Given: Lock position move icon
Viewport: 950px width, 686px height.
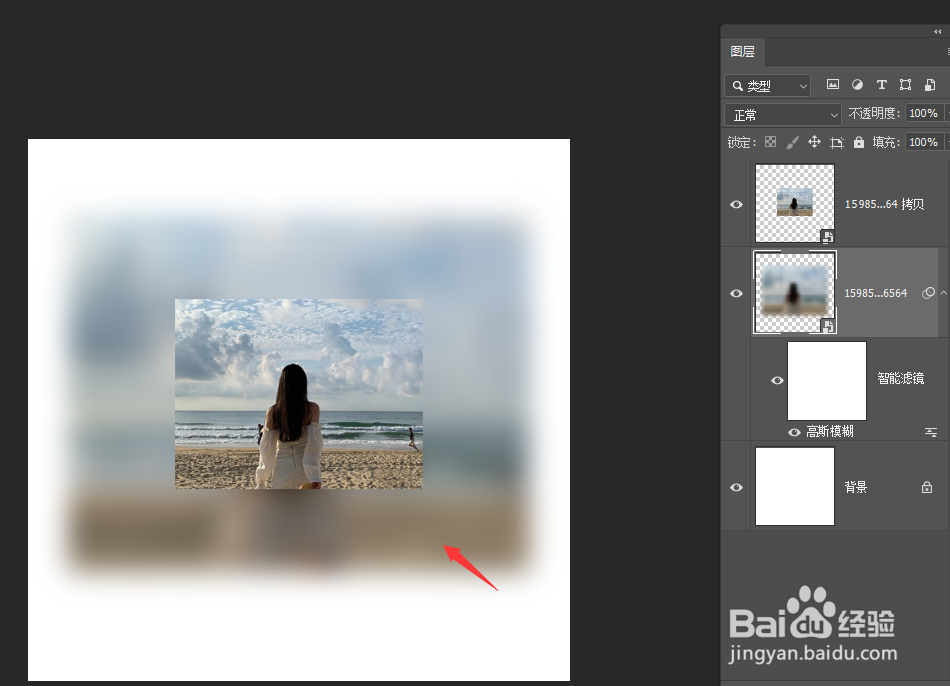Looking at the screenshot, I should 814,142.
